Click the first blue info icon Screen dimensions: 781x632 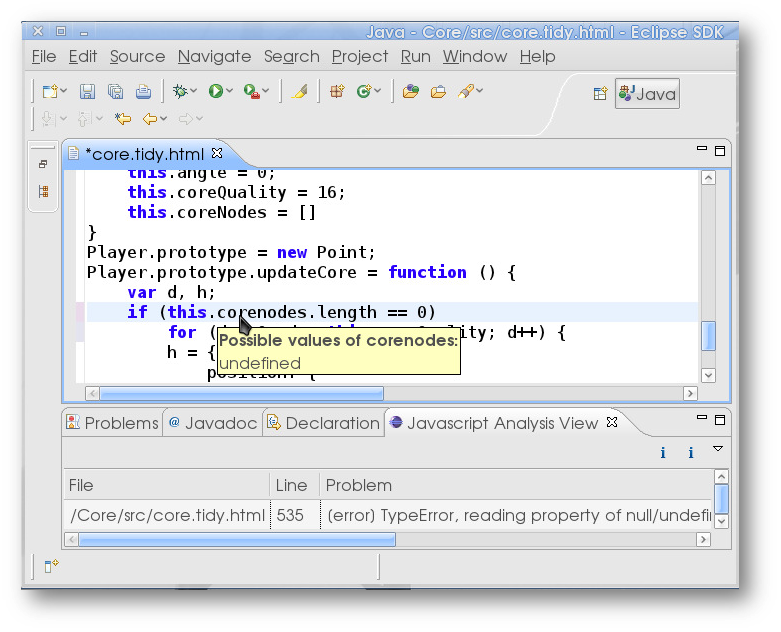tap(663, 453)
